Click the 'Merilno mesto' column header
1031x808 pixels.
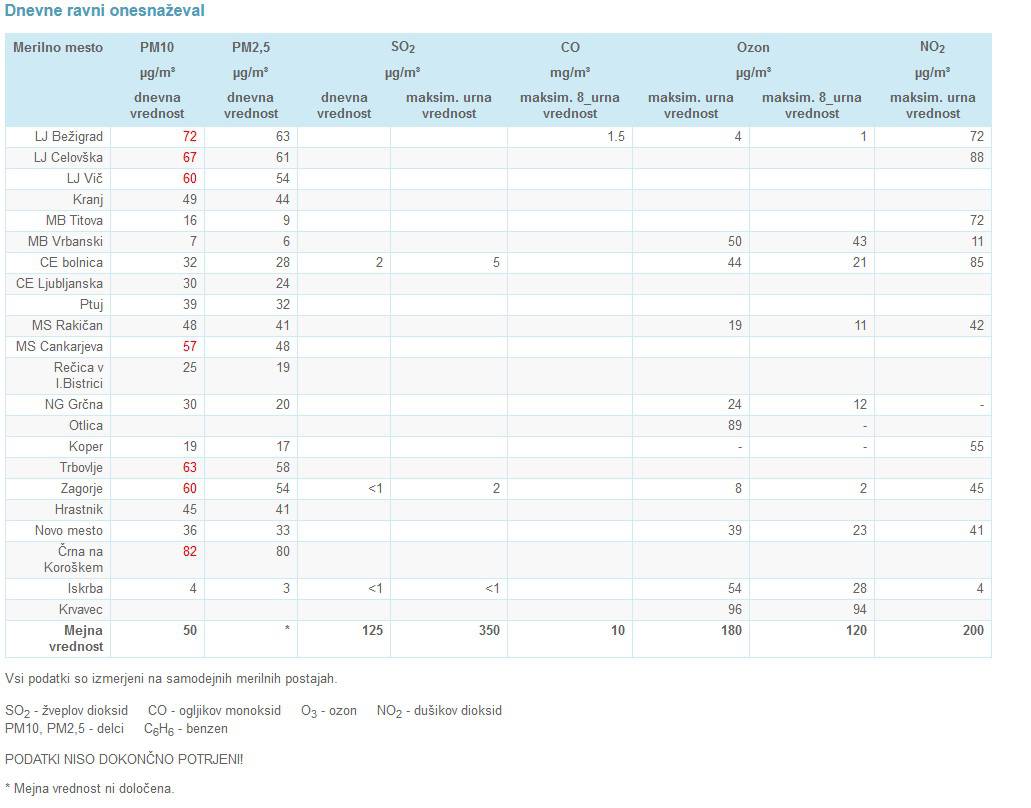click(x=57, y=47)
